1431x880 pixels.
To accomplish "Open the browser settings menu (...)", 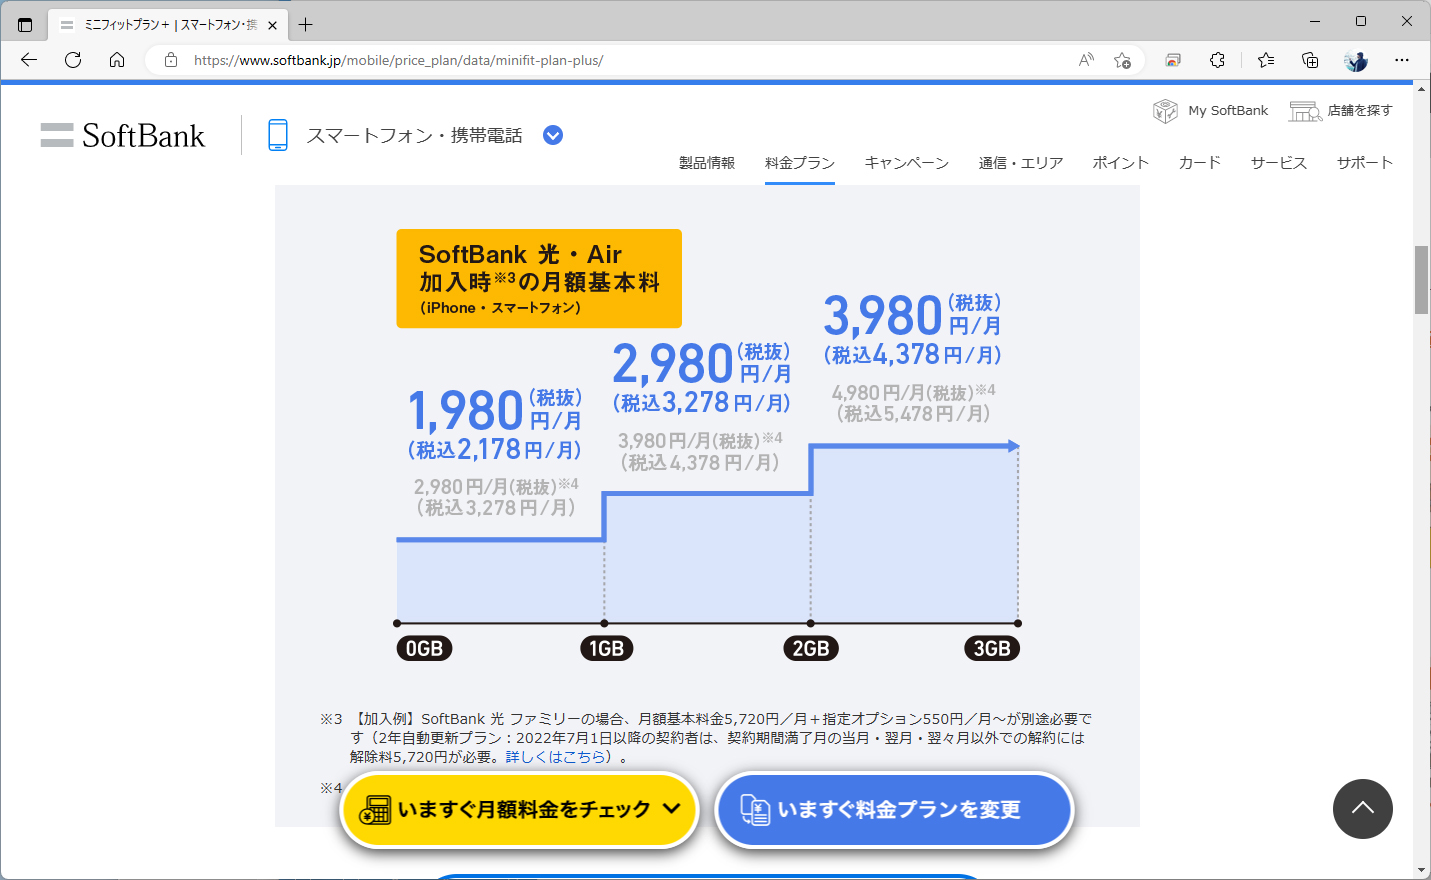I will tap(1402, 60).
